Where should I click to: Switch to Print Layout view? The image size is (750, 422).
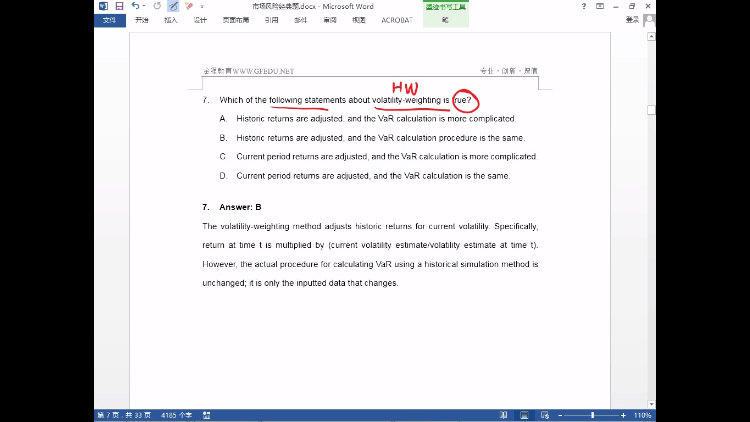[x=524, y=415]
